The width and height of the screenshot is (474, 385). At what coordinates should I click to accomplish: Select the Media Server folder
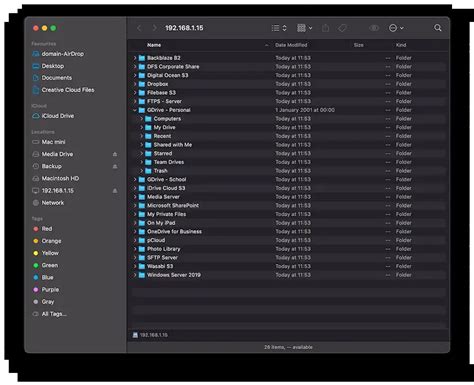(x=288, y=197)
